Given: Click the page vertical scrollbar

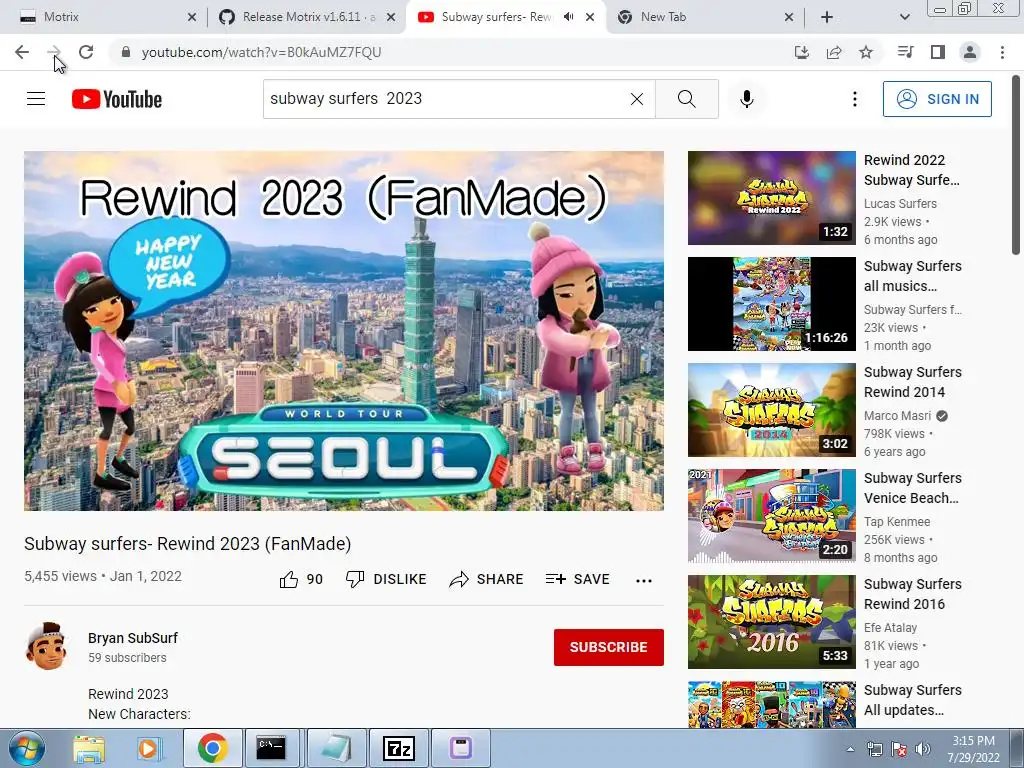Looking at the screenshot, I should point(1016,165).
